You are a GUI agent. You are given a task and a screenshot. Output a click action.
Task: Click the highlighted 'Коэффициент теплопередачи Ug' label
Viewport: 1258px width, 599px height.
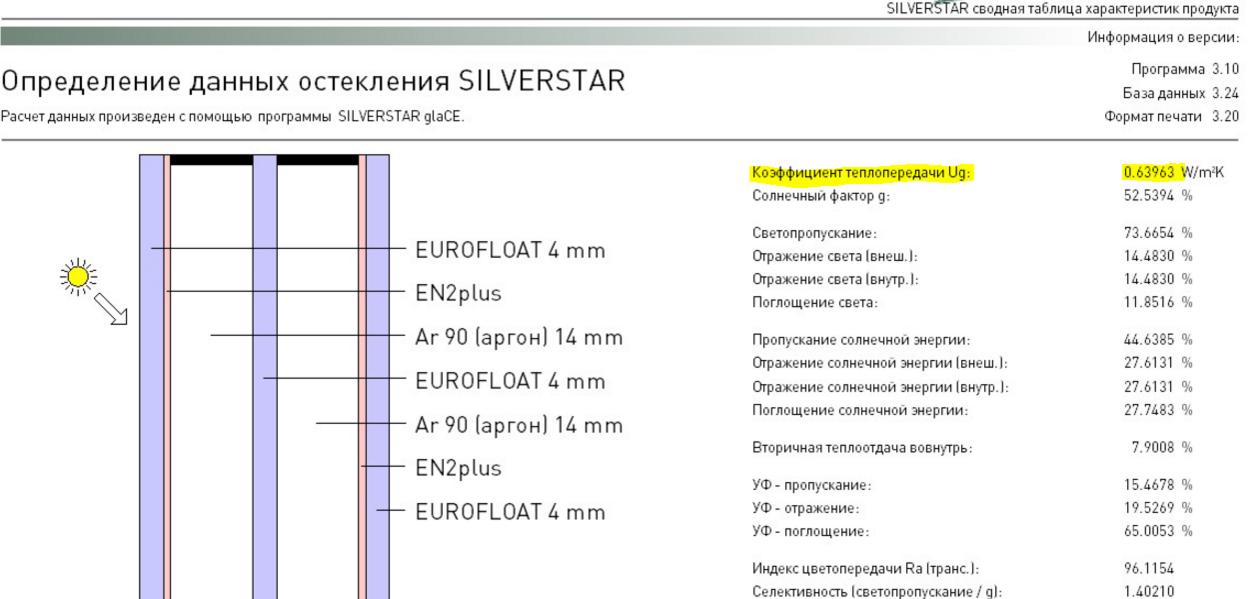(x=860, y=173)
